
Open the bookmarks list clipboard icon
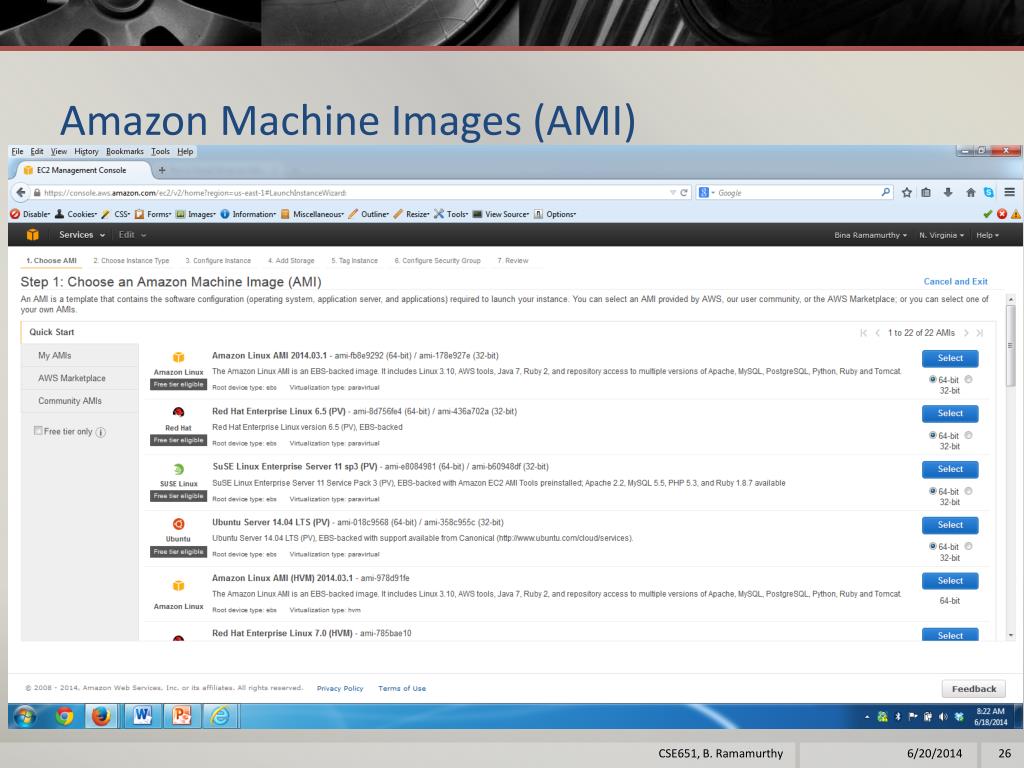pyautogui.click(x=926, y=193)
